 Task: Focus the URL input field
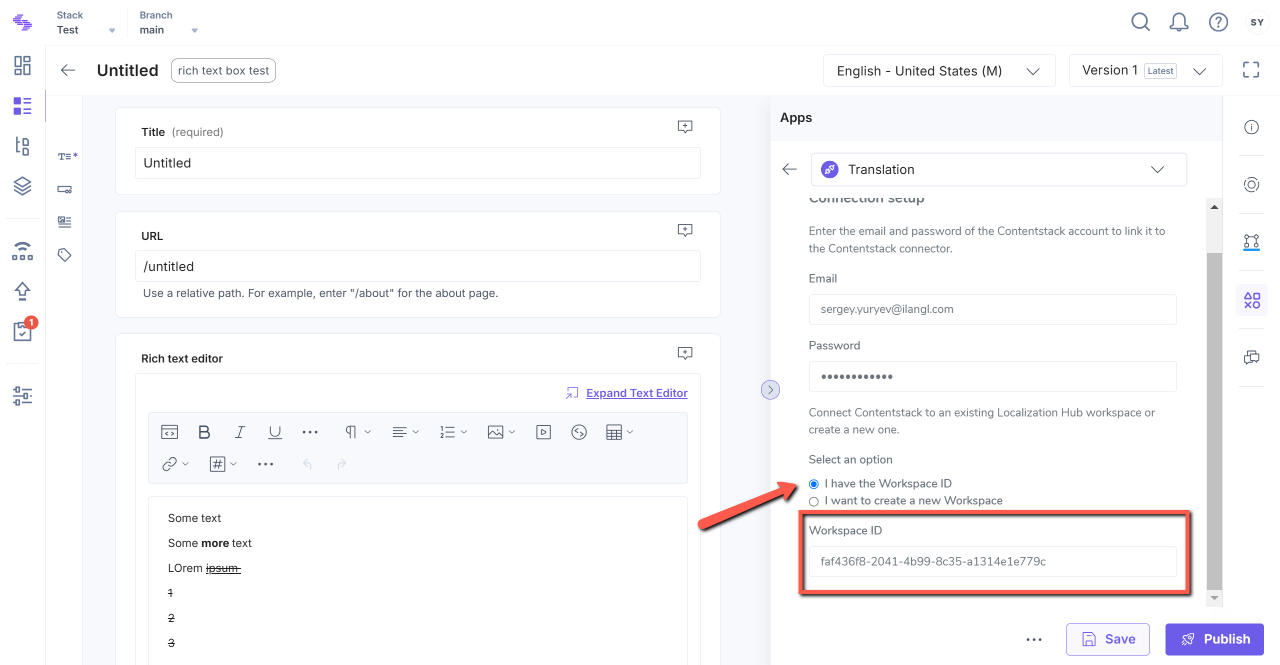pos(418,266)
